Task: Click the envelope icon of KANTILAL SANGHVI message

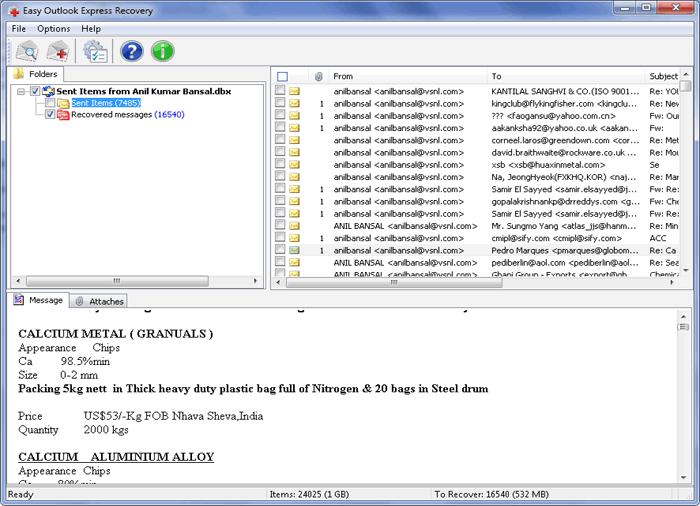Action: tap(294, 91)
